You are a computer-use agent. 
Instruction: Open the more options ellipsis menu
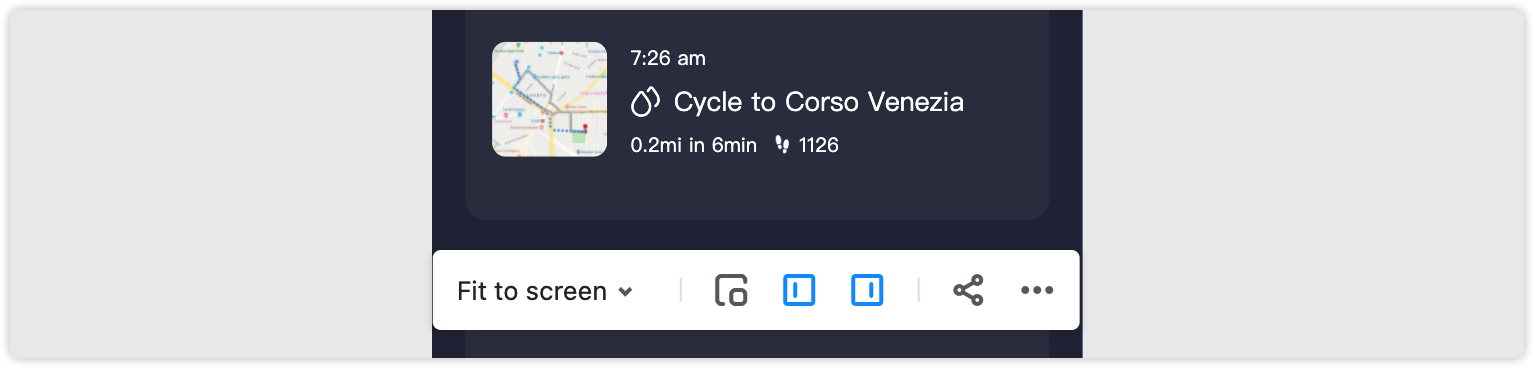[x=1037, y=291]
